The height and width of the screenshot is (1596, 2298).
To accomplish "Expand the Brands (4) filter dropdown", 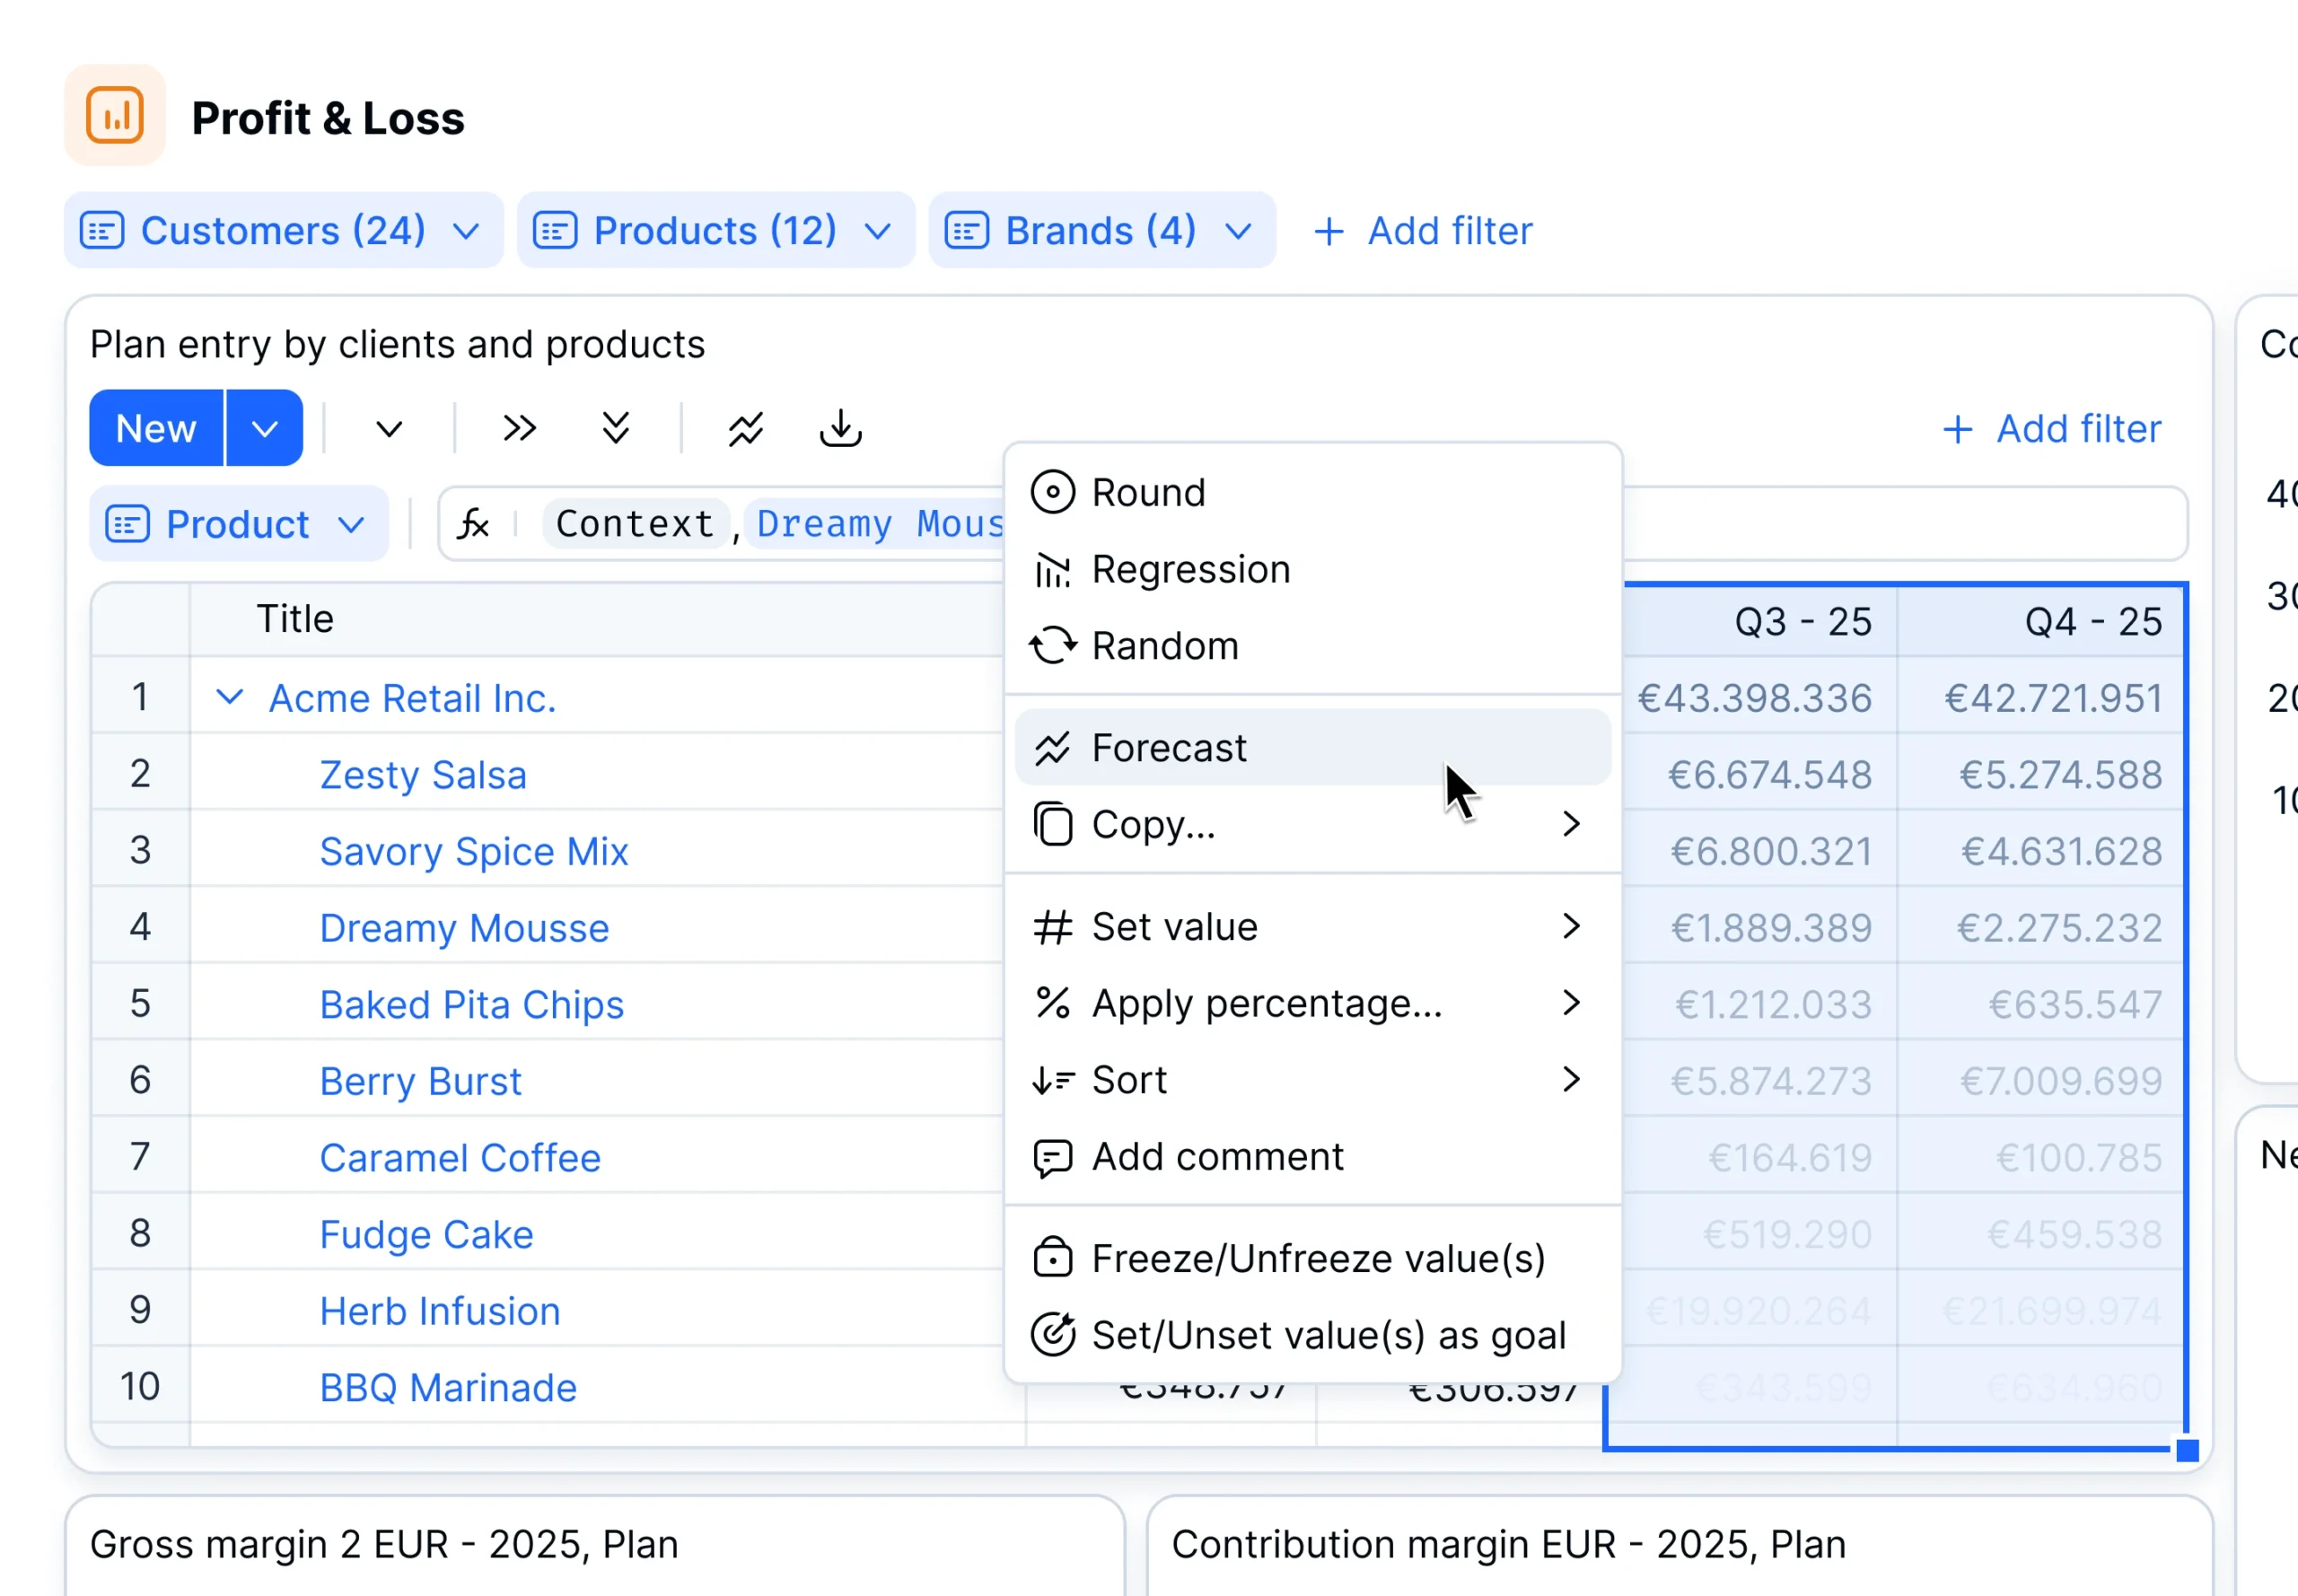I will (x=1101, y=231).
